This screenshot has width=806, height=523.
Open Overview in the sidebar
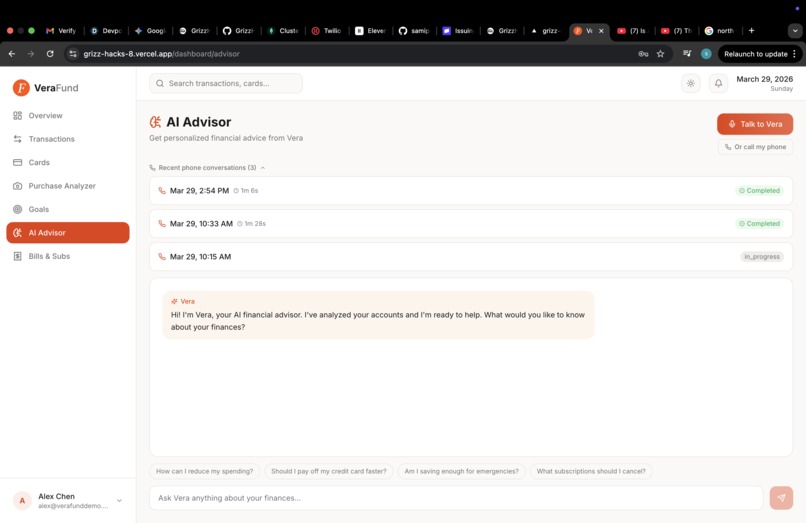point(68,116)
